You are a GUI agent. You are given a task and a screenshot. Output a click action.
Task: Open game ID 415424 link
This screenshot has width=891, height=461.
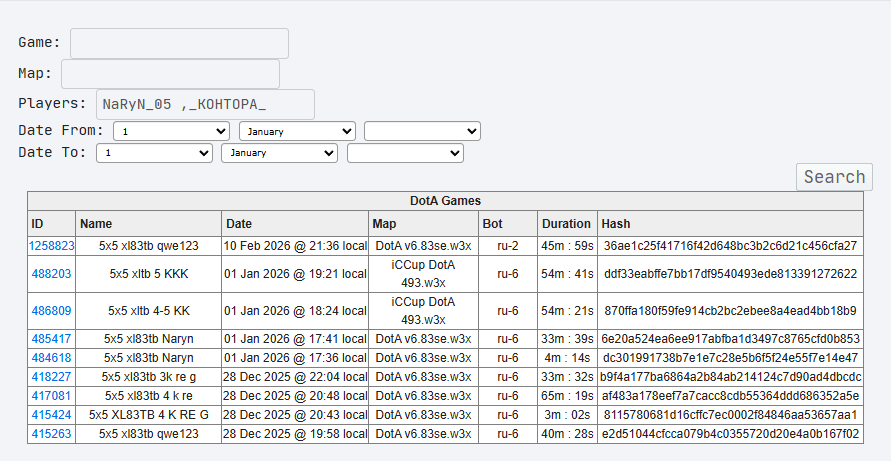(52, 415)
